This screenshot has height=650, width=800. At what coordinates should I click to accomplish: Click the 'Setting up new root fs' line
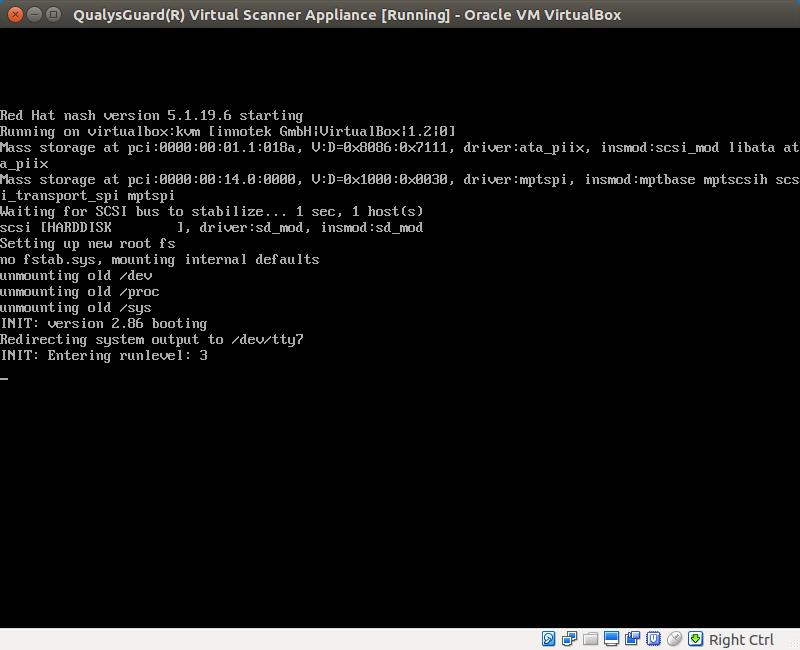(x=88, y=244)
